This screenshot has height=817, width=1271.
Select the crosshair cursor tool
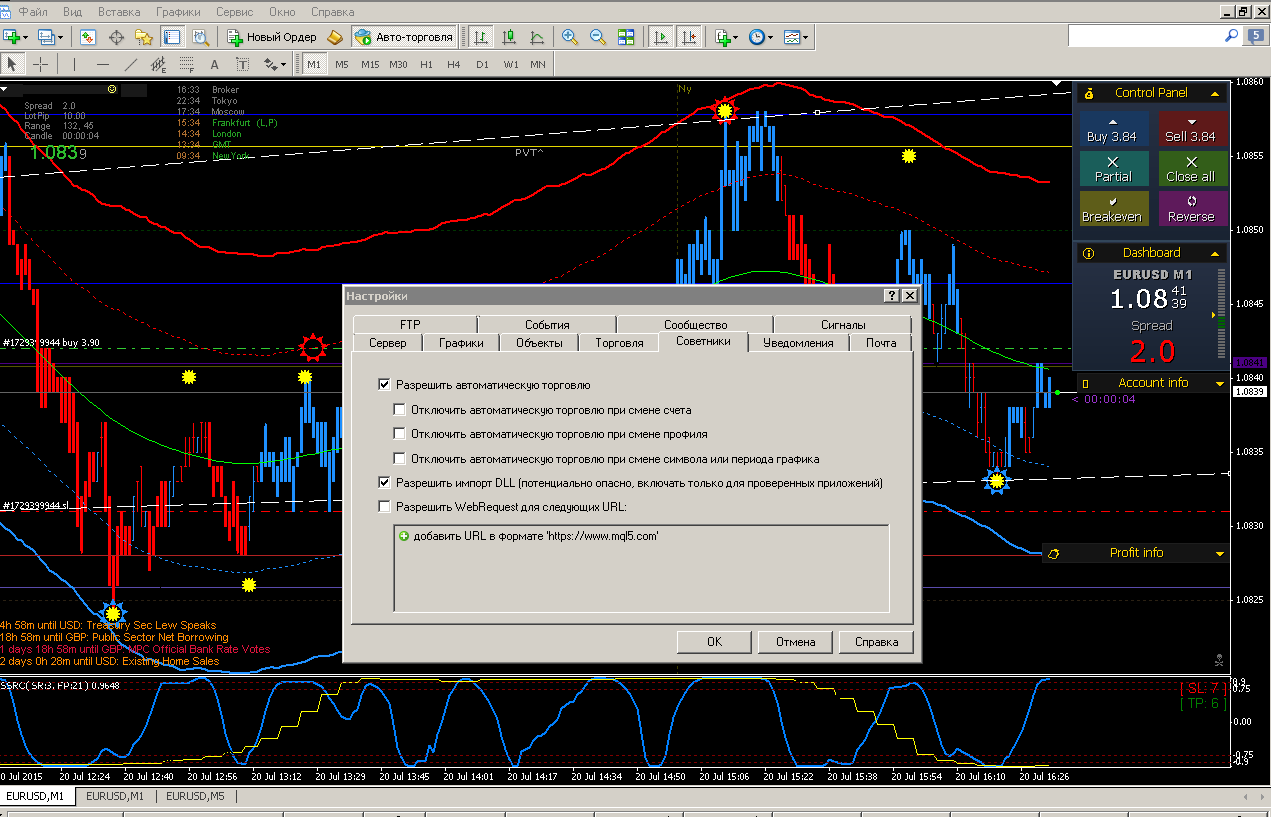[40, 64]
